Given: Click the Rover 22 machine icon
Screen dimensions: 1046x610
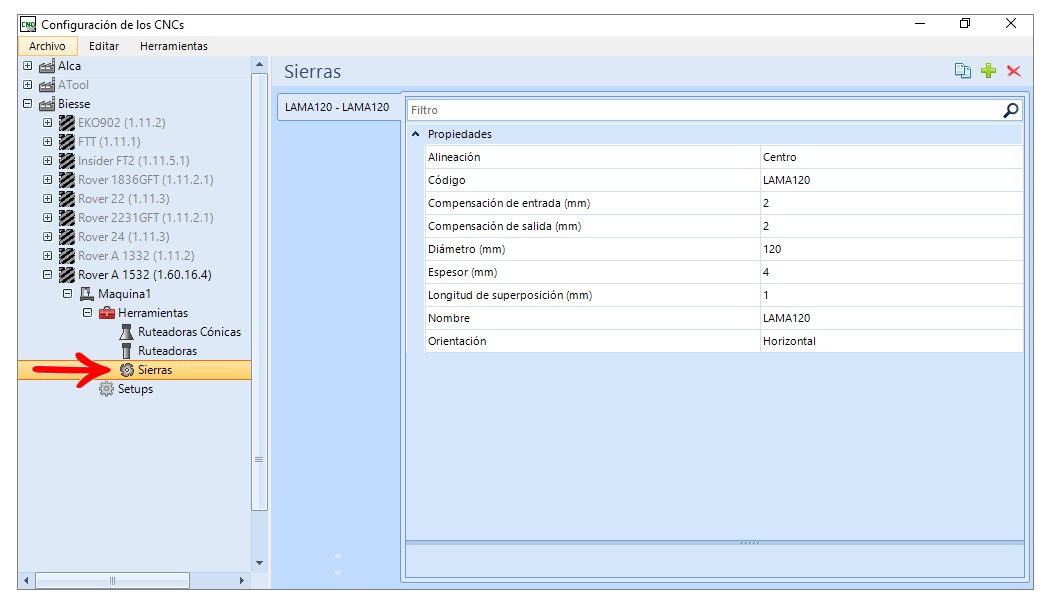Looking at the screenshot, I should pos(67,199).
